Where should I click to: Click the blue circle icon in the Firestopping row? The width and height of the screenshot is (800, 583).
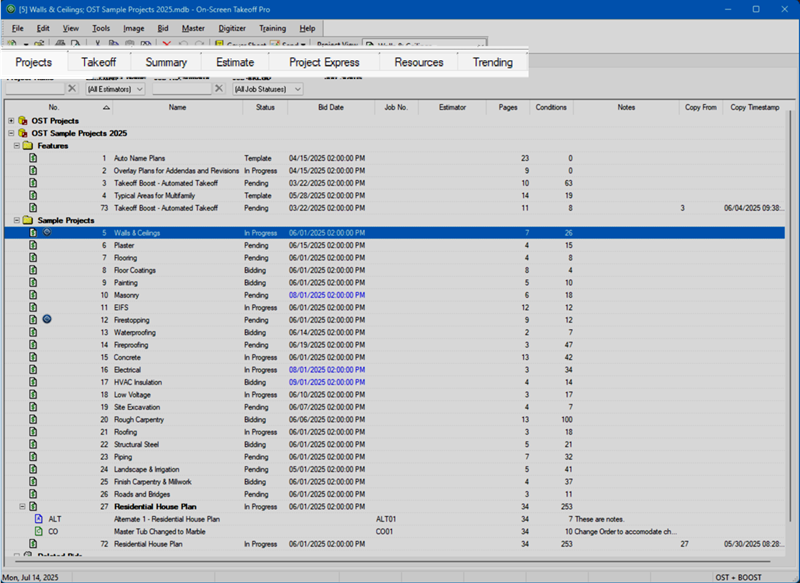pos(47,319)
